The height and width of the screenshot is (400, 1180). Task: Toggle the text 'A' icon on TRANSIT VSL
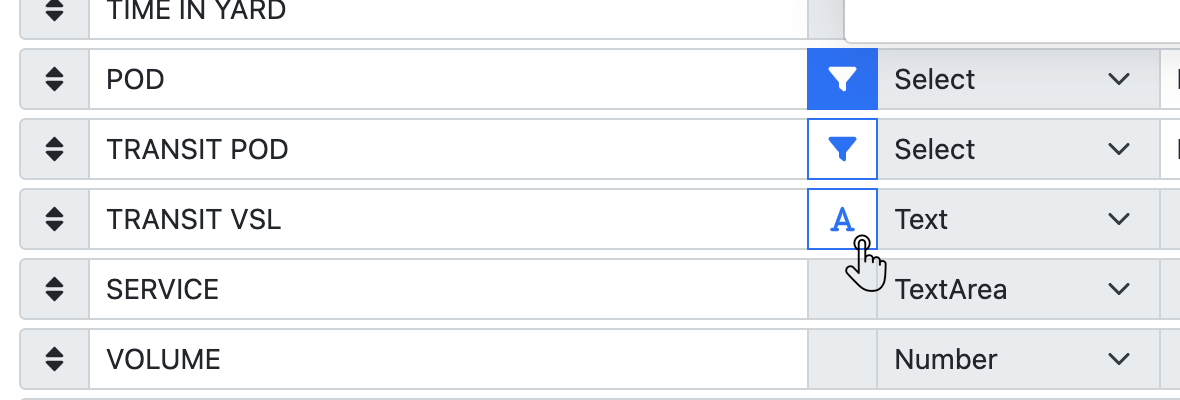point(842,219)
